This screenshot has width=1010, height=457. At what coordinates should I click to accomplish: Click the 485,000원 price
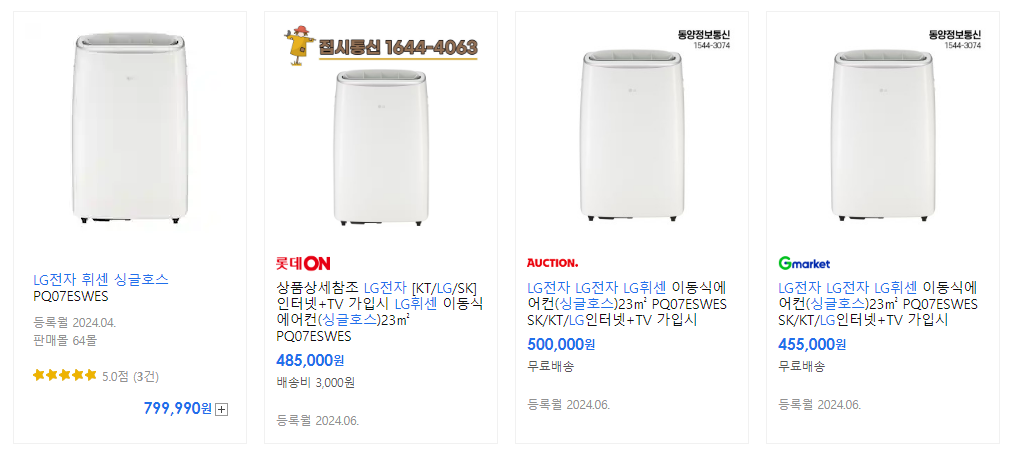[x=310, y=360]
